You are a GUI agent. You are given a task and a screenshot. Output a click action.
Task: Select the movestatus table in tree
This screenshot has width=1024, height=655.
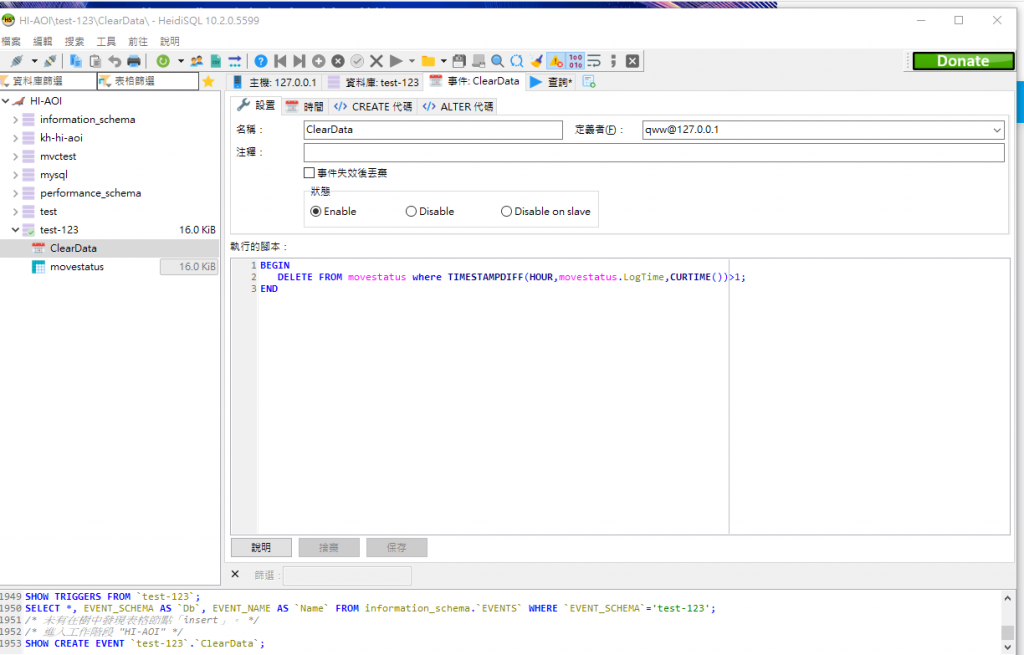click(77, 267)
